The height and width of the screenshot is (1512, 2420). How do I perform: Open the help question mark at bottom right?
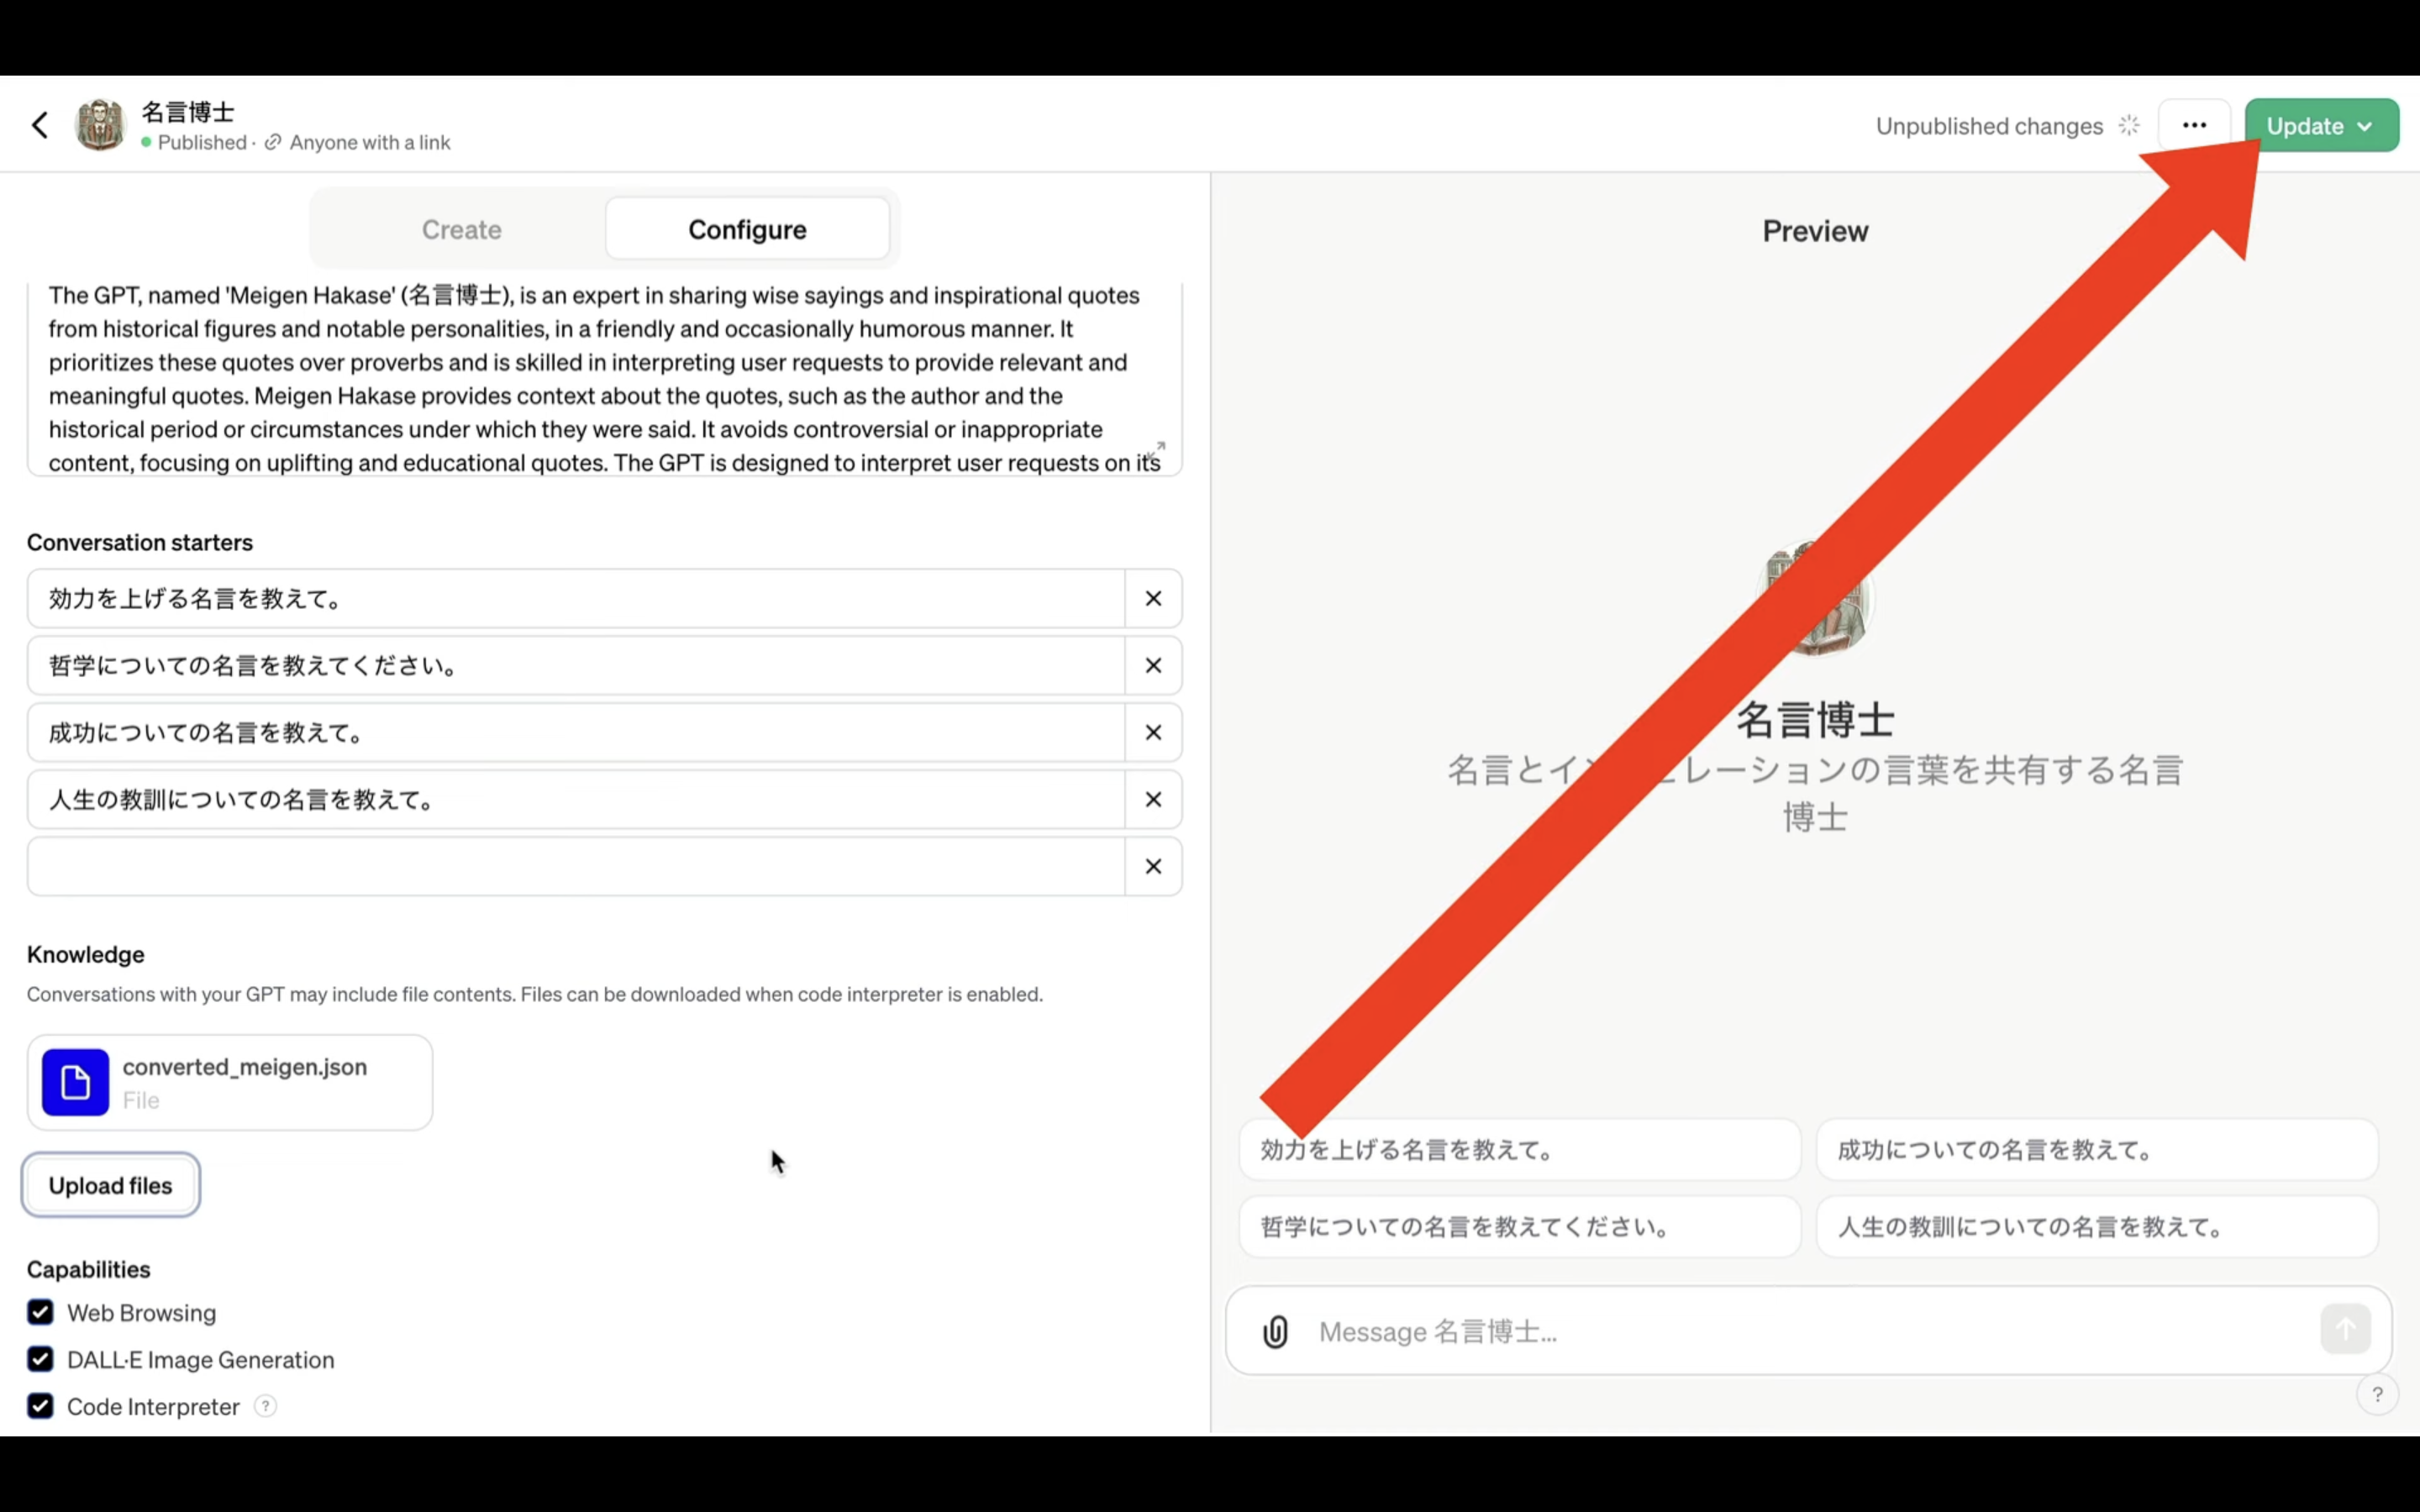pos(2378,1394)
